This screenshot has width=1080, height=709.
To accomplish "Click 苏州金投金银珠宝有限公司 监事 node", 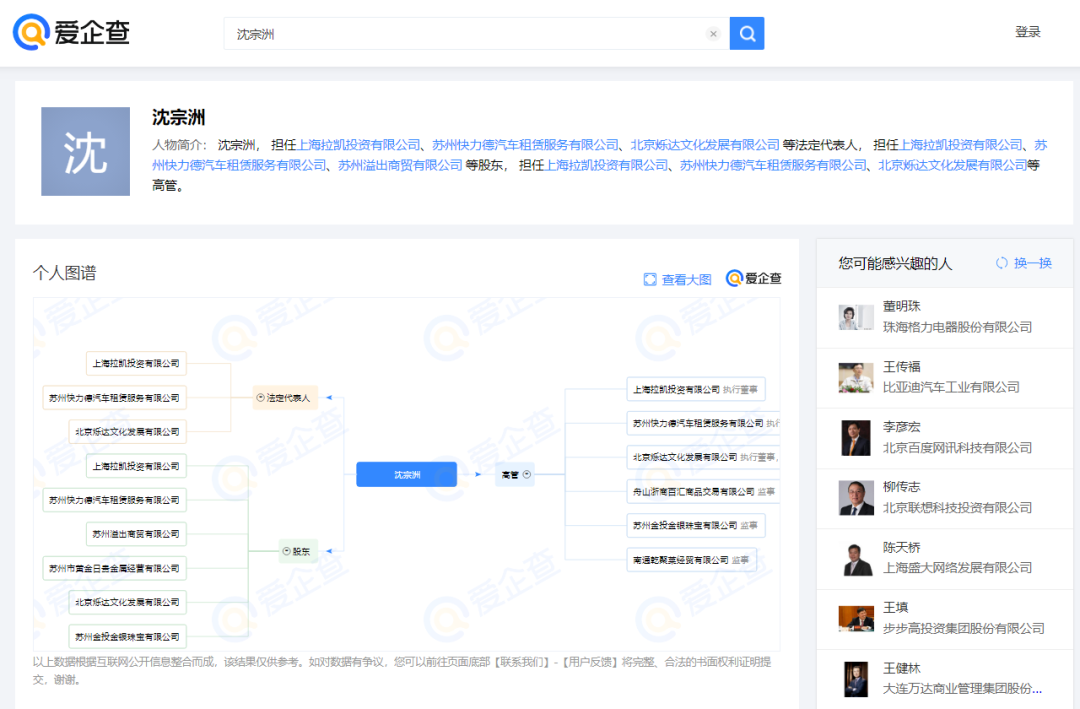I will tap(696, 526).
